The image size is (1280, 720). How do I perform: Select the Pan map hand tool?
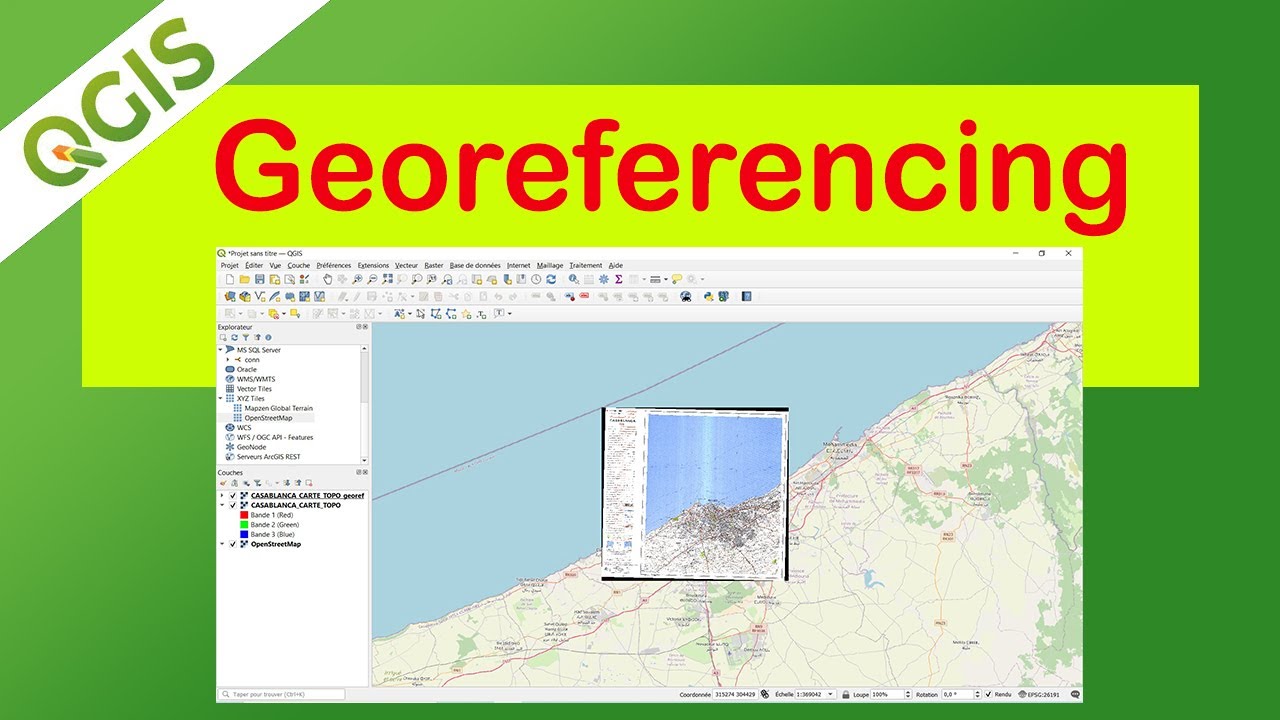point(328,279)
